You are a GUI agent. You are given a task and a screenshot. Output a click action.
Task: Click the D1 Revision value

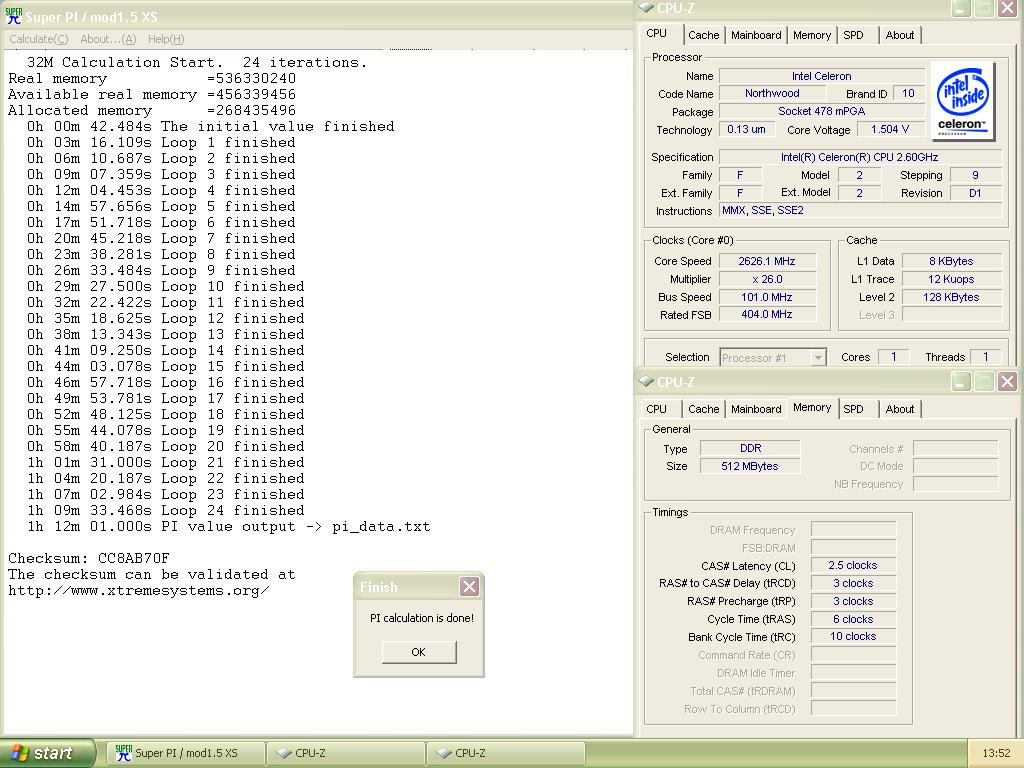click(x=975, y=193)
